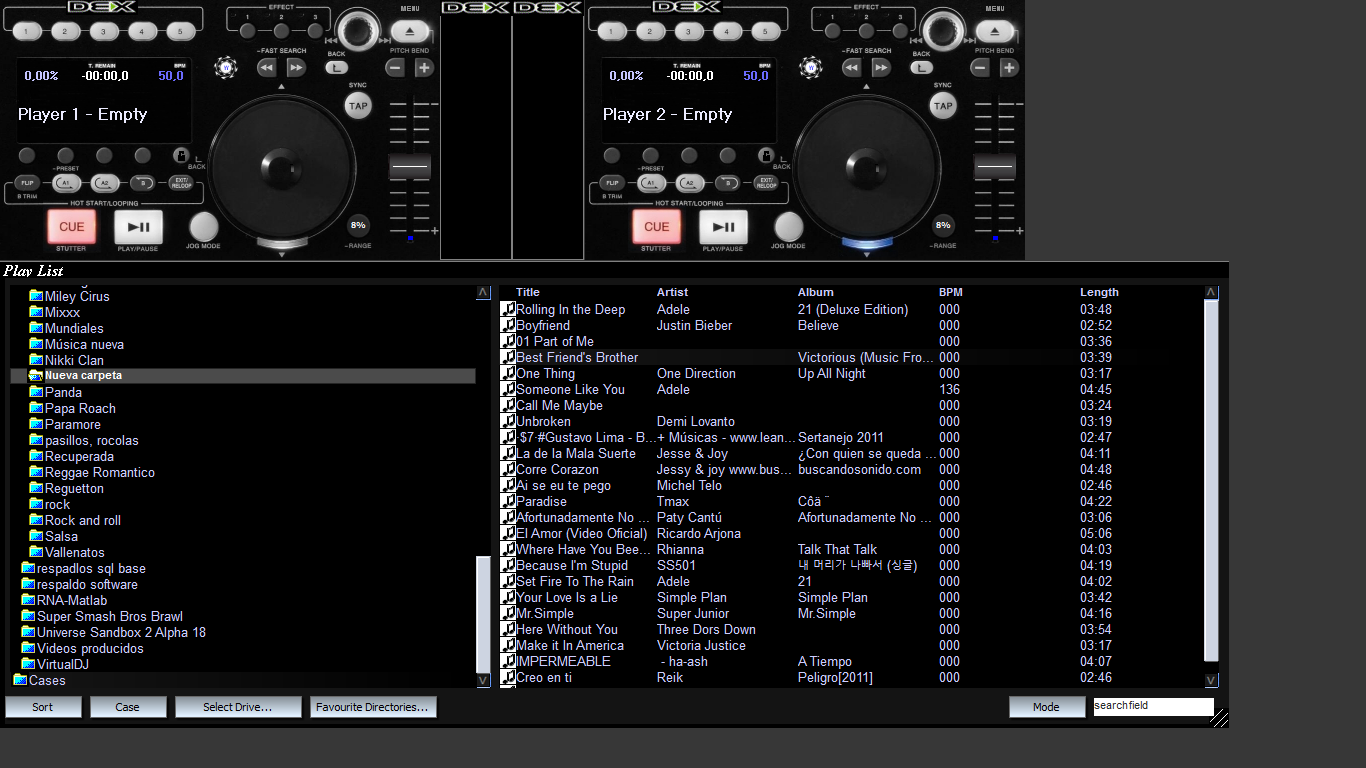Open the Sort menu below the folder tree
The width and height of the screenshot is (1366, 768).
click(43, 707)
